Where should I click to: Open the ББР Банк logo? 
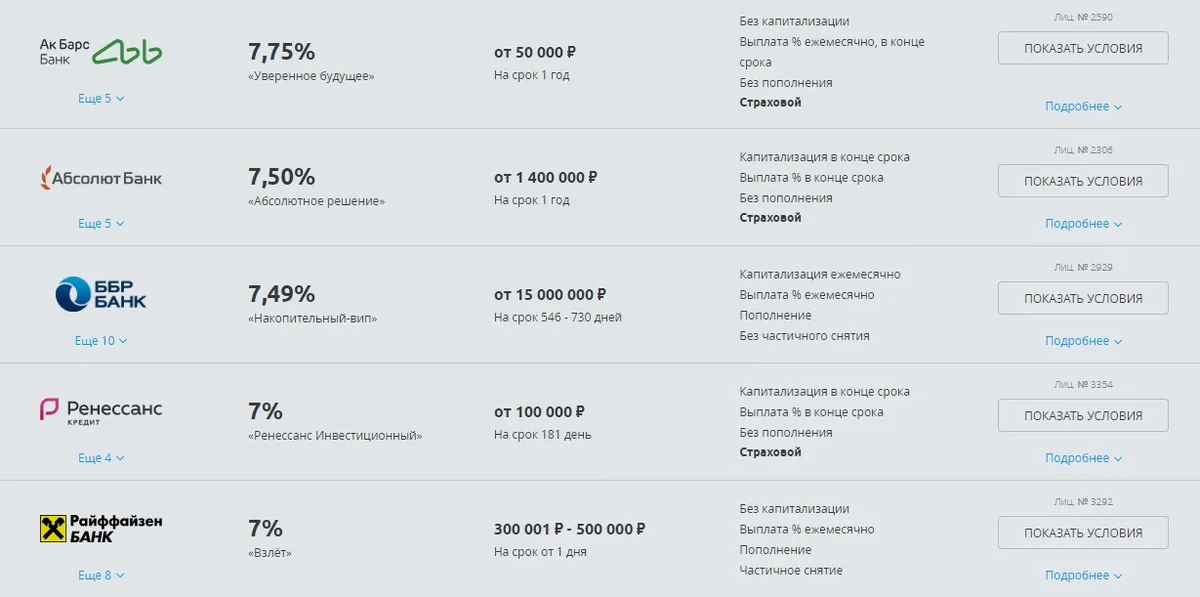click(100, 295)
